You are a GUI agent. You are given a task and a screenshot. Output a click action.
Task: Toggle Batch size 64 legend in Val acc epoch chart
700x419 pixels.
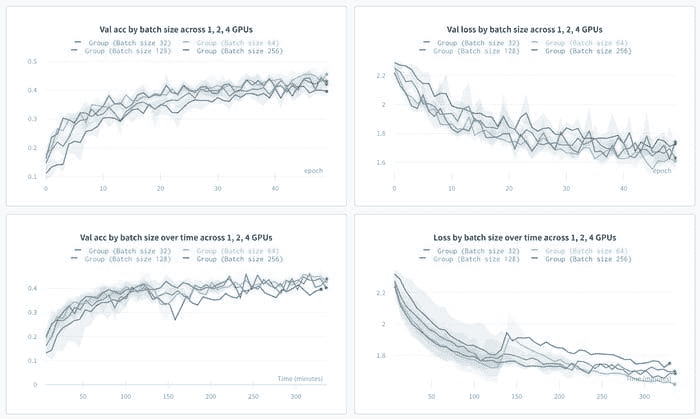[x=234, y=43]
